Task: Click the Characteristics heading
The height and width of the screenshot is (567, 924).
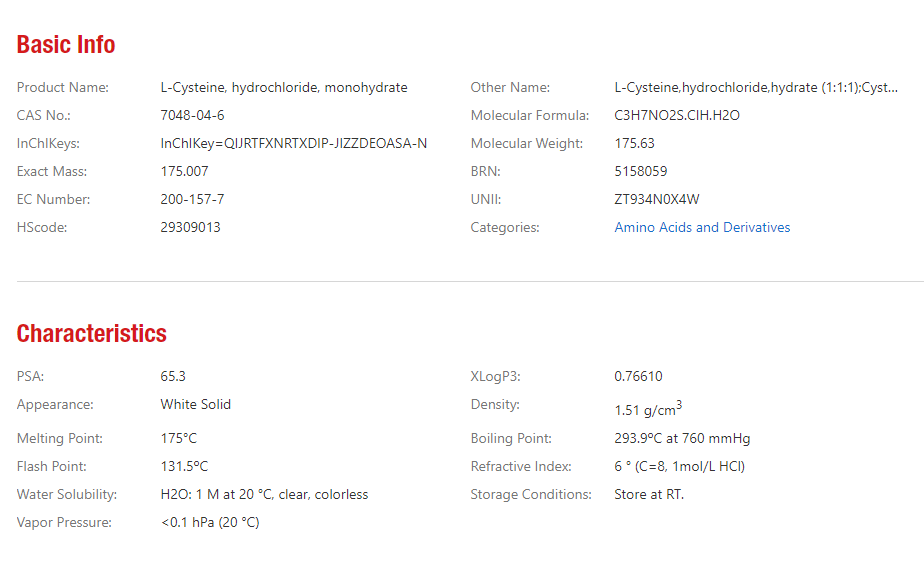Action: tap(91, 334)
